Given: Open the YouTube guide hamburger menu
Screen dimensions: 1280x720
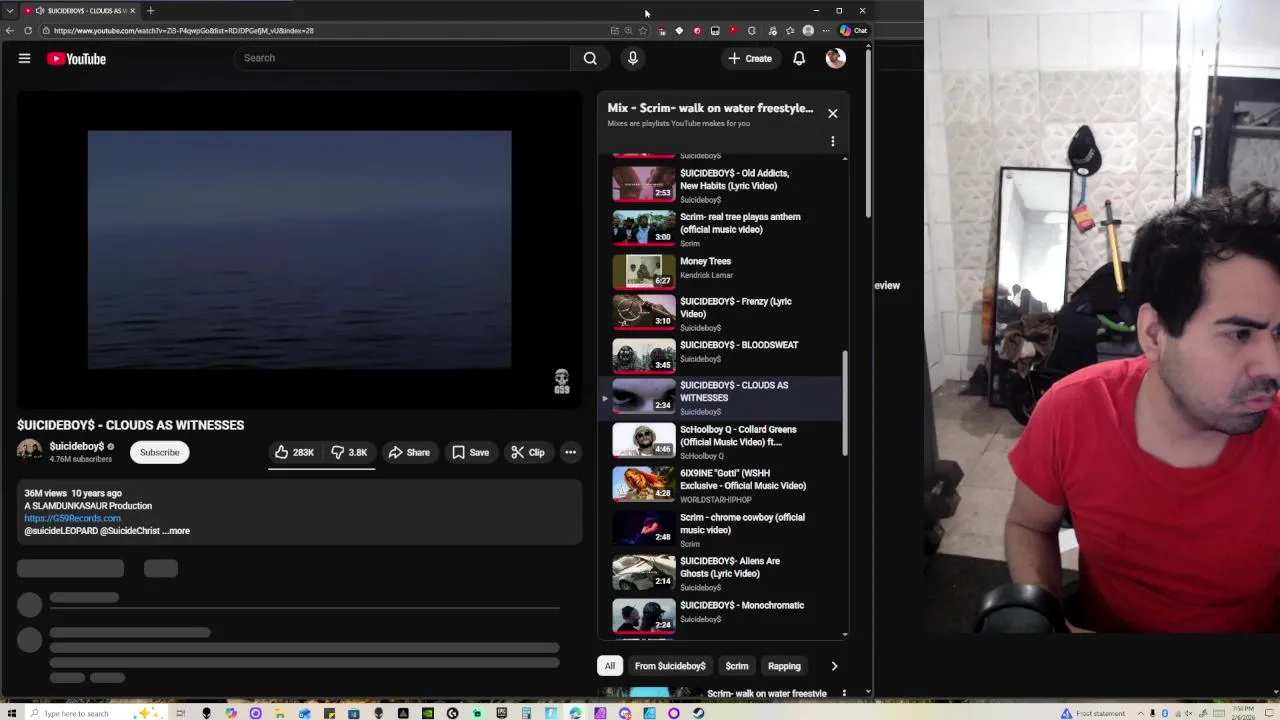Looking at the screenshot, I should [x=24, y=58].
